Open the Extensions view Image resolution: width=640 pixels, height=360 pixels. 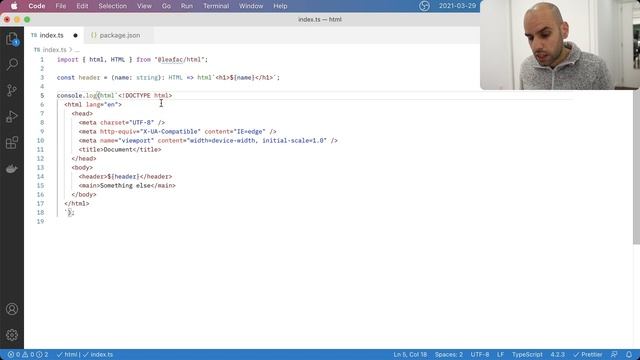(x=12, y=143)
